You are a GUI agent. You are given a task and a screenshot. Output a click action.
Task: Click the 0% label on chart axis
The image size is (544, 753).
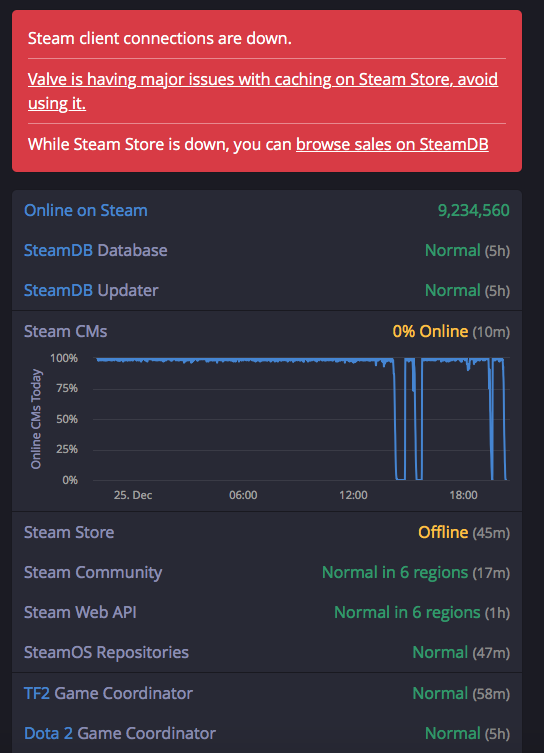tap(70, 480)
